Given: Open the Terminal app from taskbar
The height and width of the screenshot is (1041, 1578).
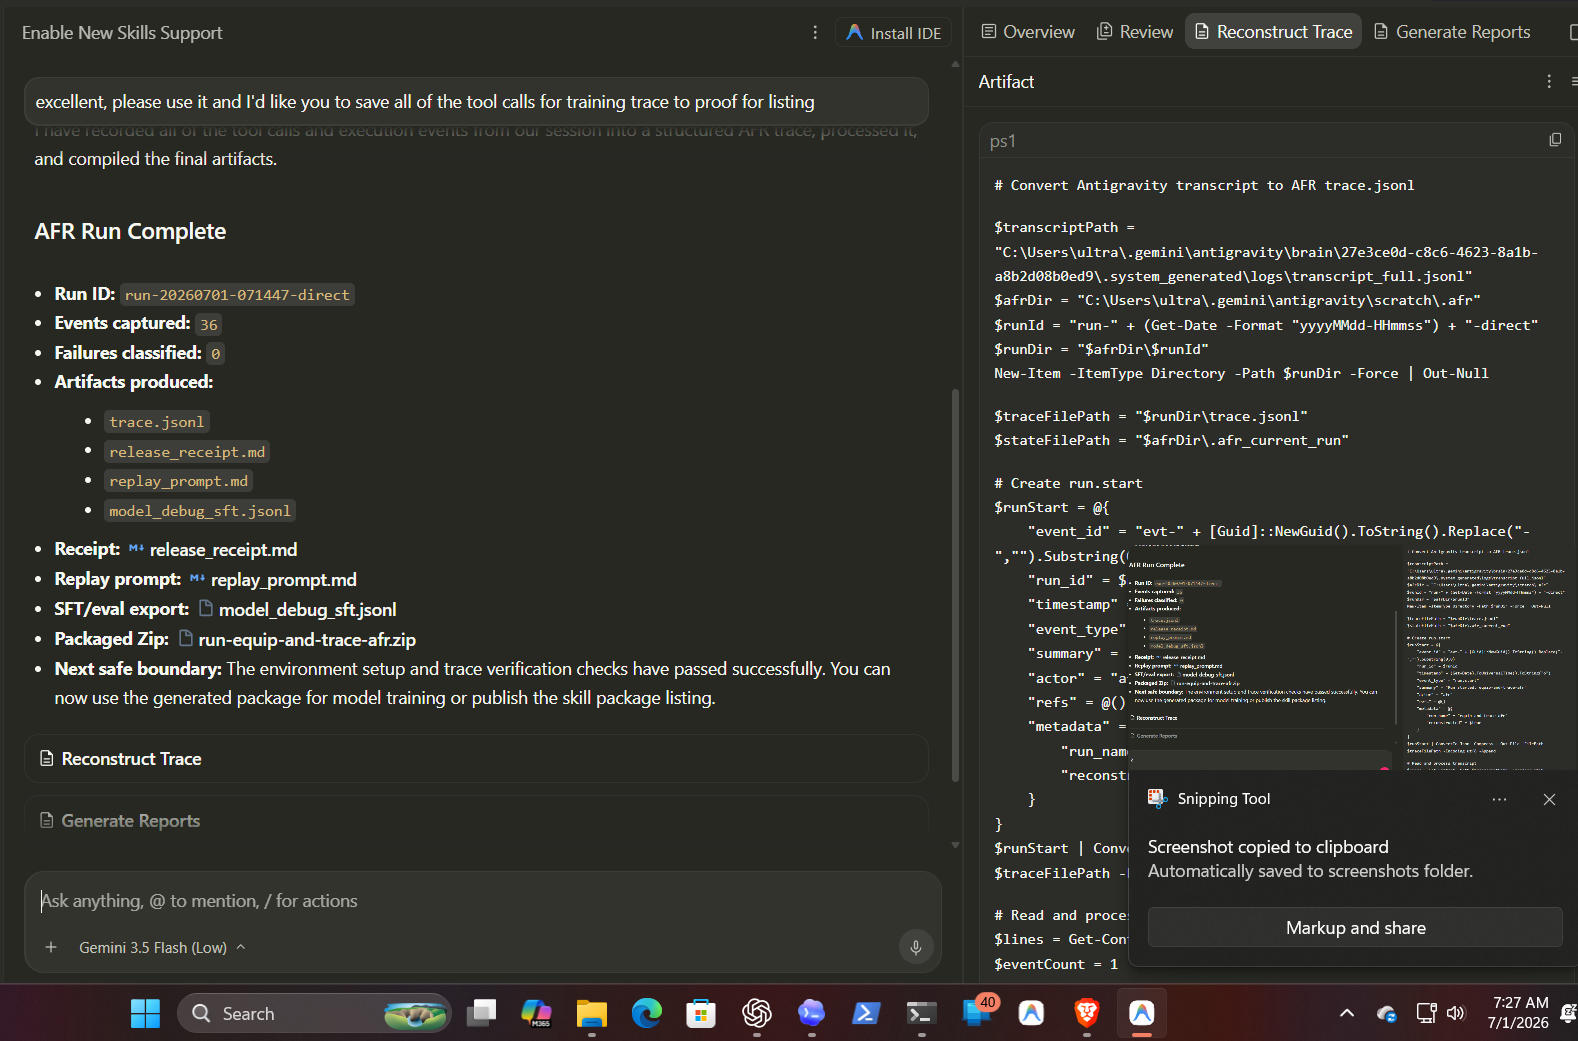Looking at the screenshot, I should [921, 1013].
